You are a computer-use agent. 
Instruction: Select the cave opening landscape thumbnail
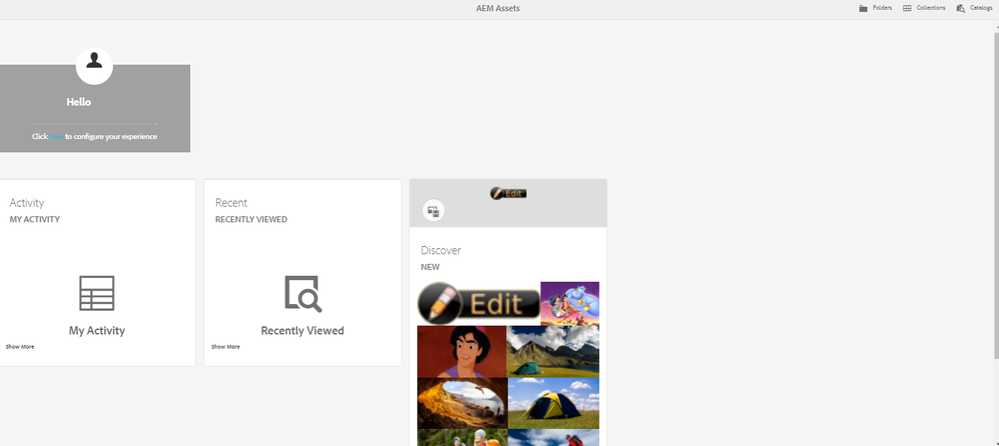(461, 403)
